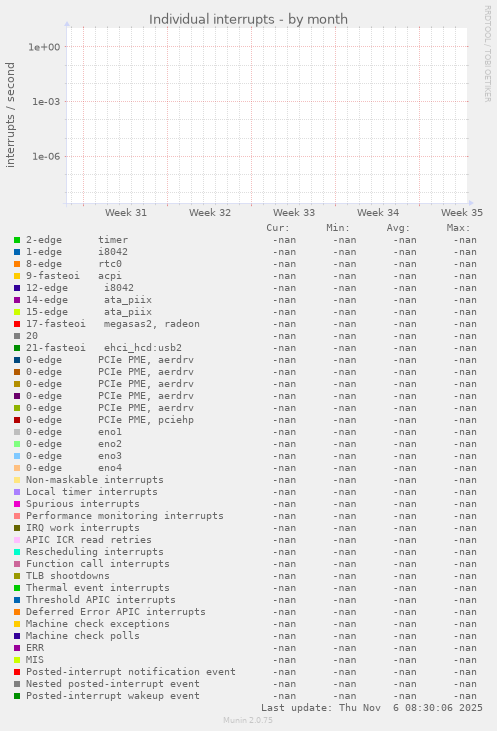Click the Week 31 axis label

(x=126, y=213)
